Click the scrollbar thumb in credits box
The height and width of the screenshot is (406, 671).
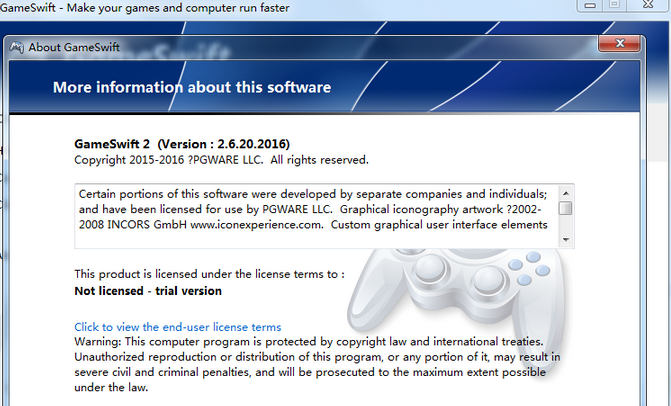pyautogui.click(x=566, y=208)
